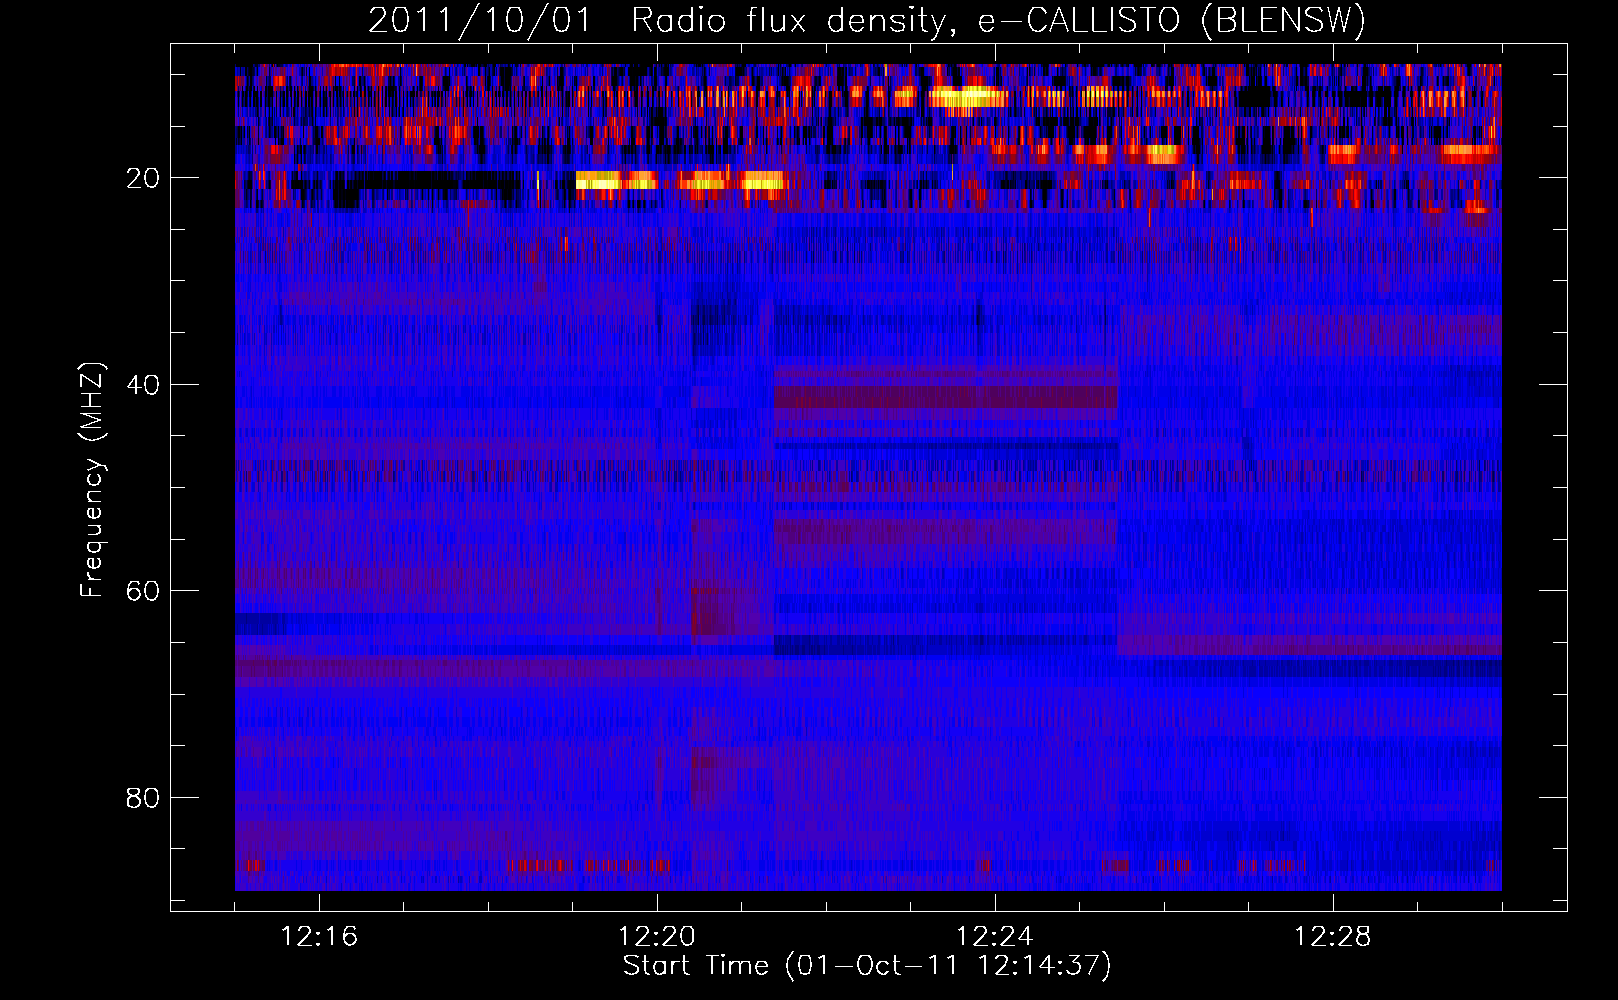Viewport: 1618px width, 1000px height.
Task: Click the 20 MHz frequency tick label
Action: (x=143, y=178)
